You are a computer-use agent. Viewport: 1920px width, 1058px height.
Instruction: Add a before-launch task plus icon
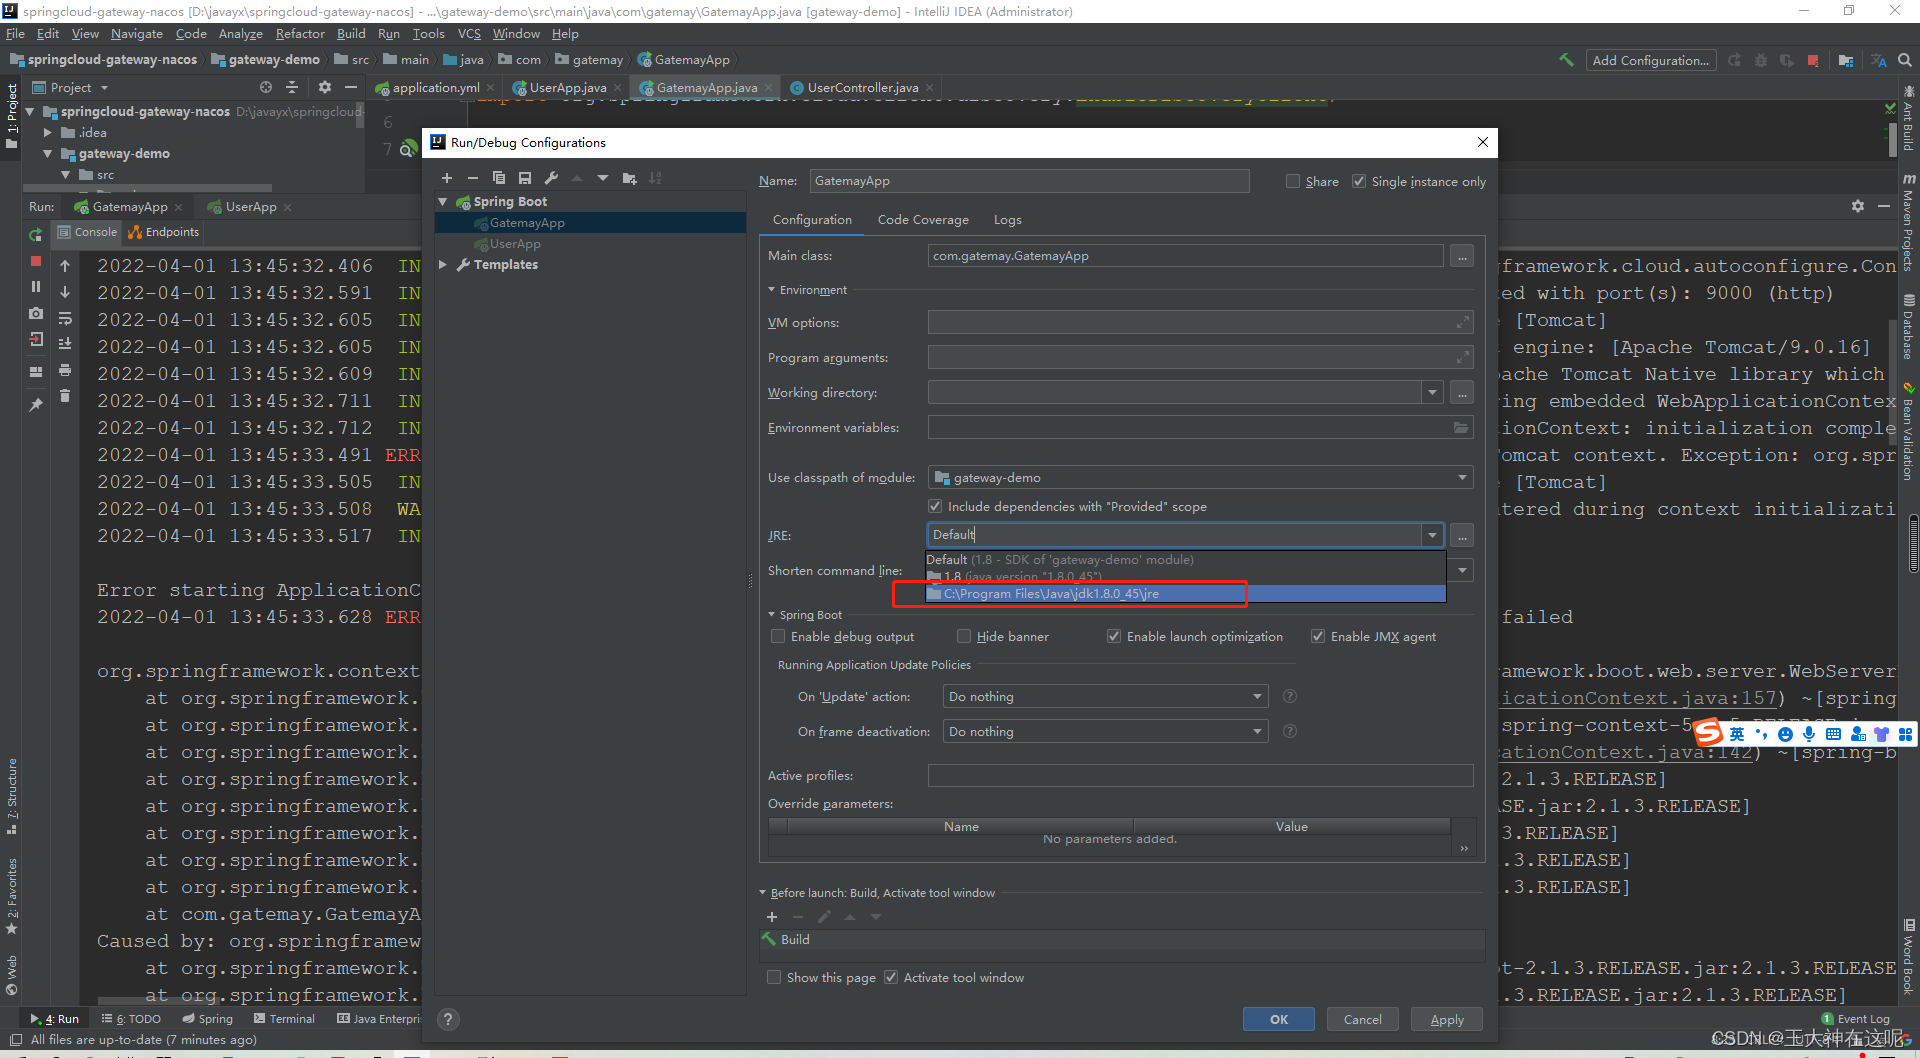[x=772, y=917]
